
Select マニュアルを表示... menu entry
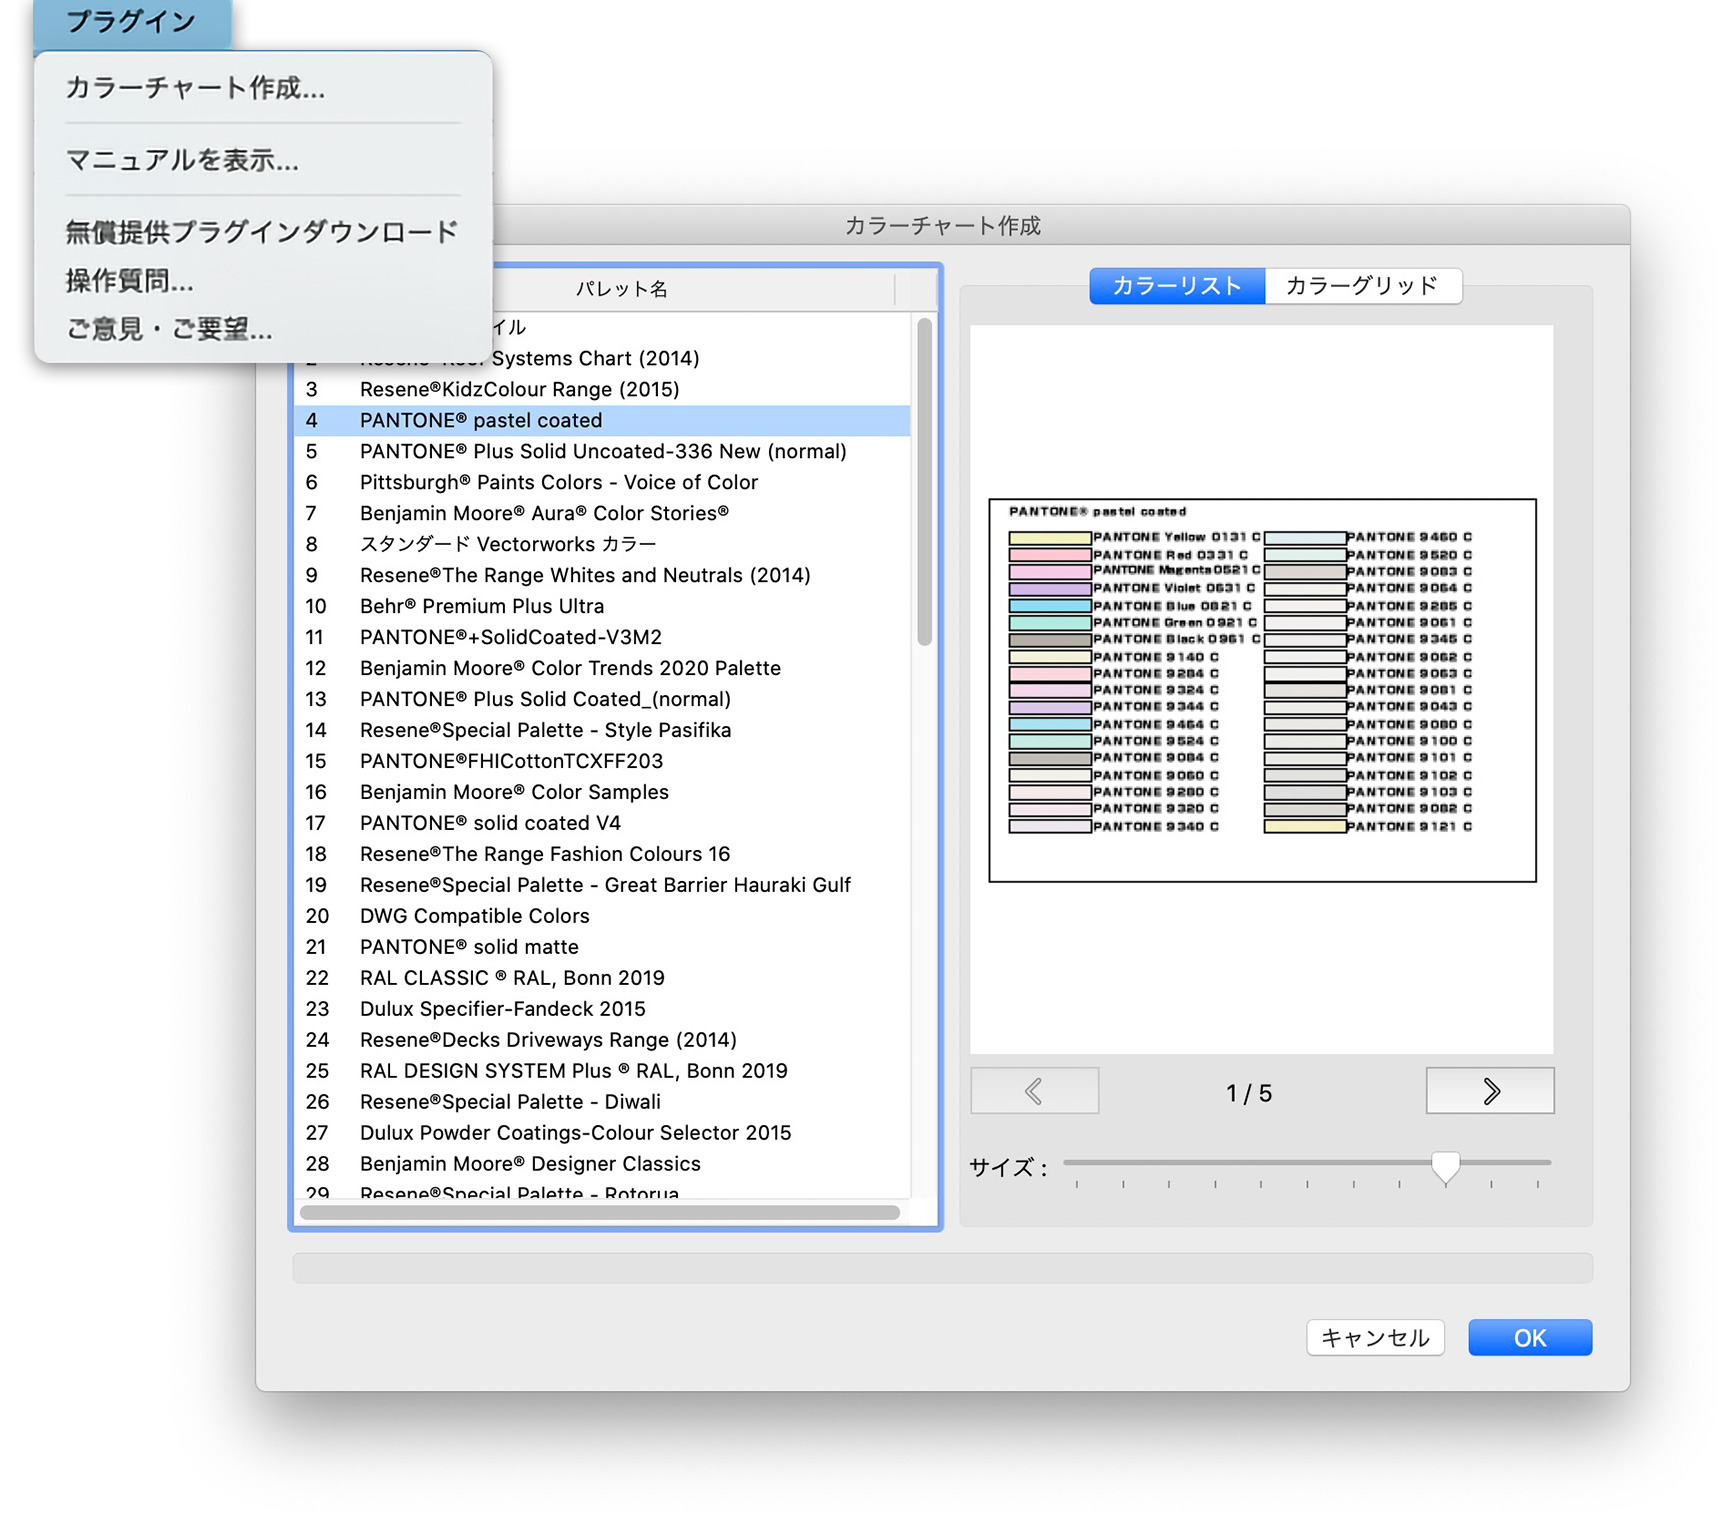[182, 160]
